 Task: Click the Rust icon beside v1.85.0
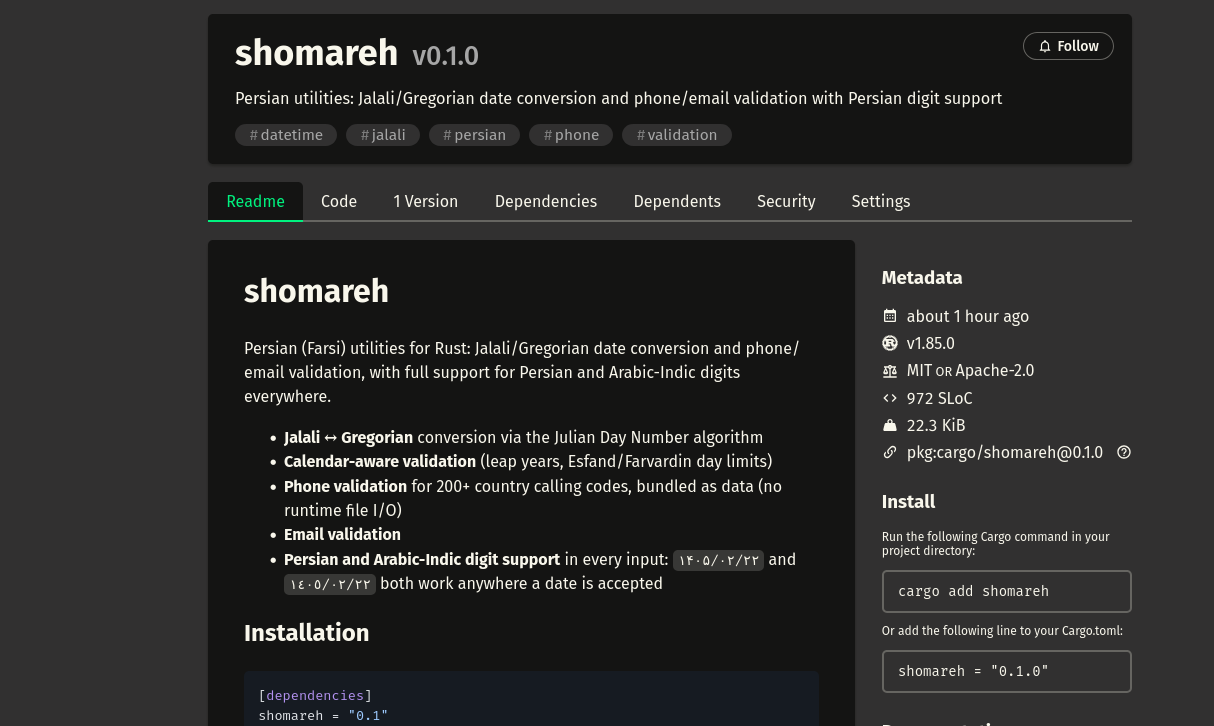point(890,343)
